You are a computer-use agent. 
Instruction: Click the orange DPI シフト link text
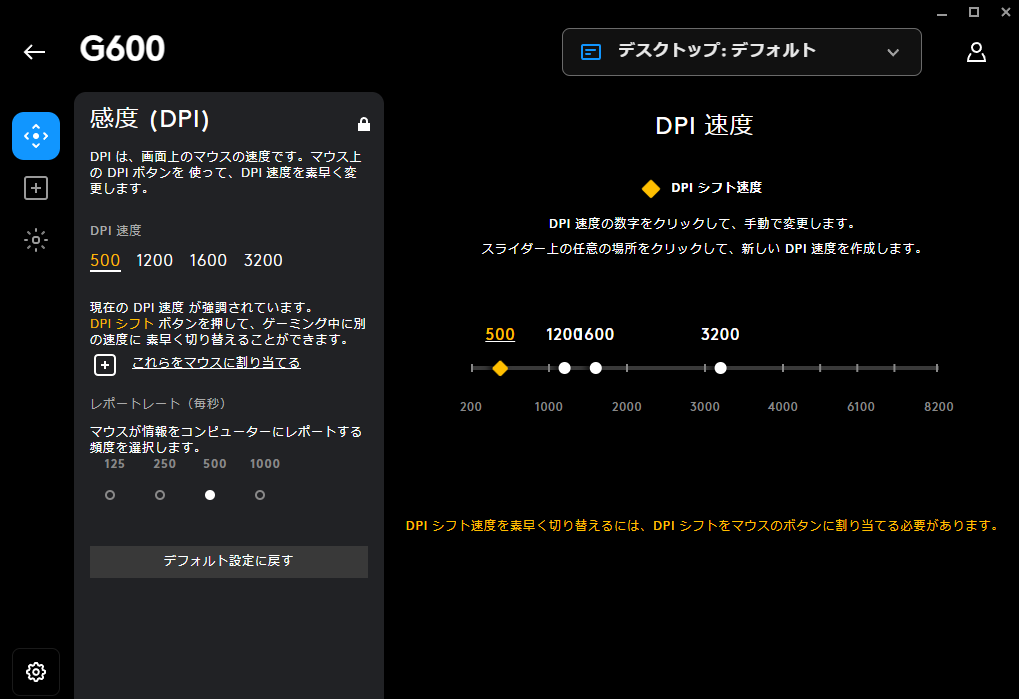point(122,324)
